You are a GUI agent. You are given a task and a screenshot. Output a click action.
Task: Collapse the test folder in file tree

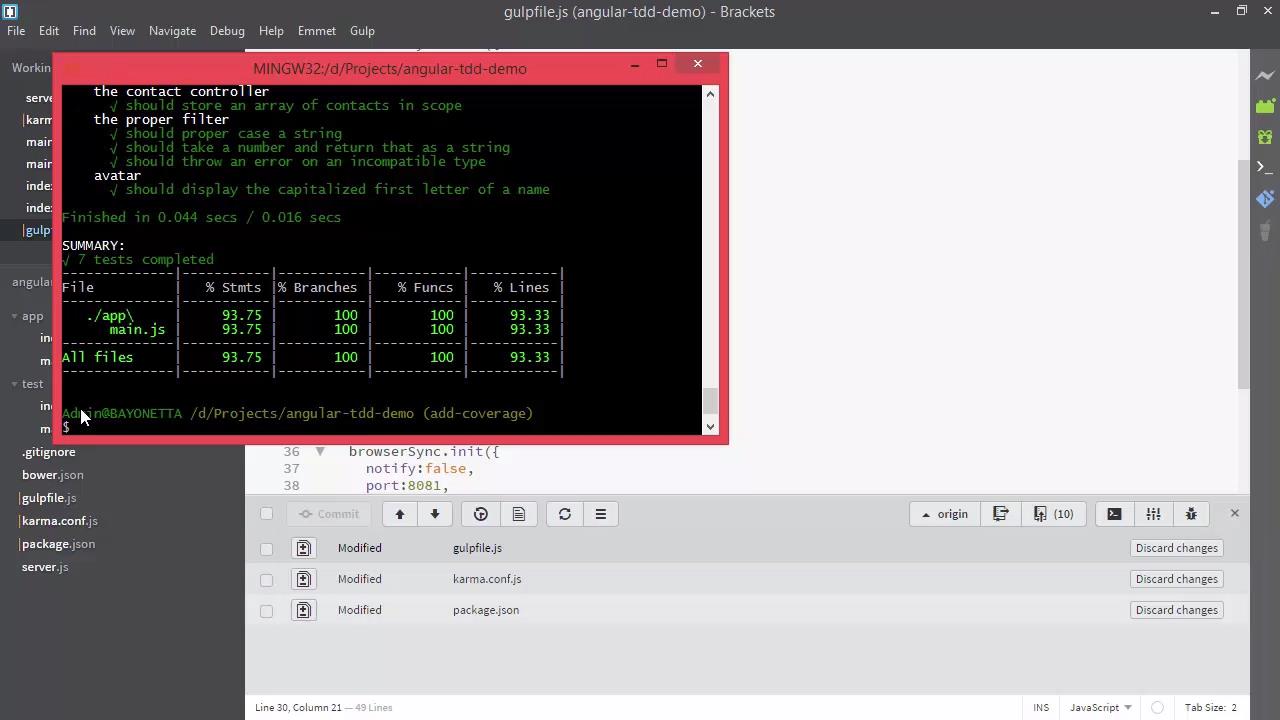[x=15, y=384]
